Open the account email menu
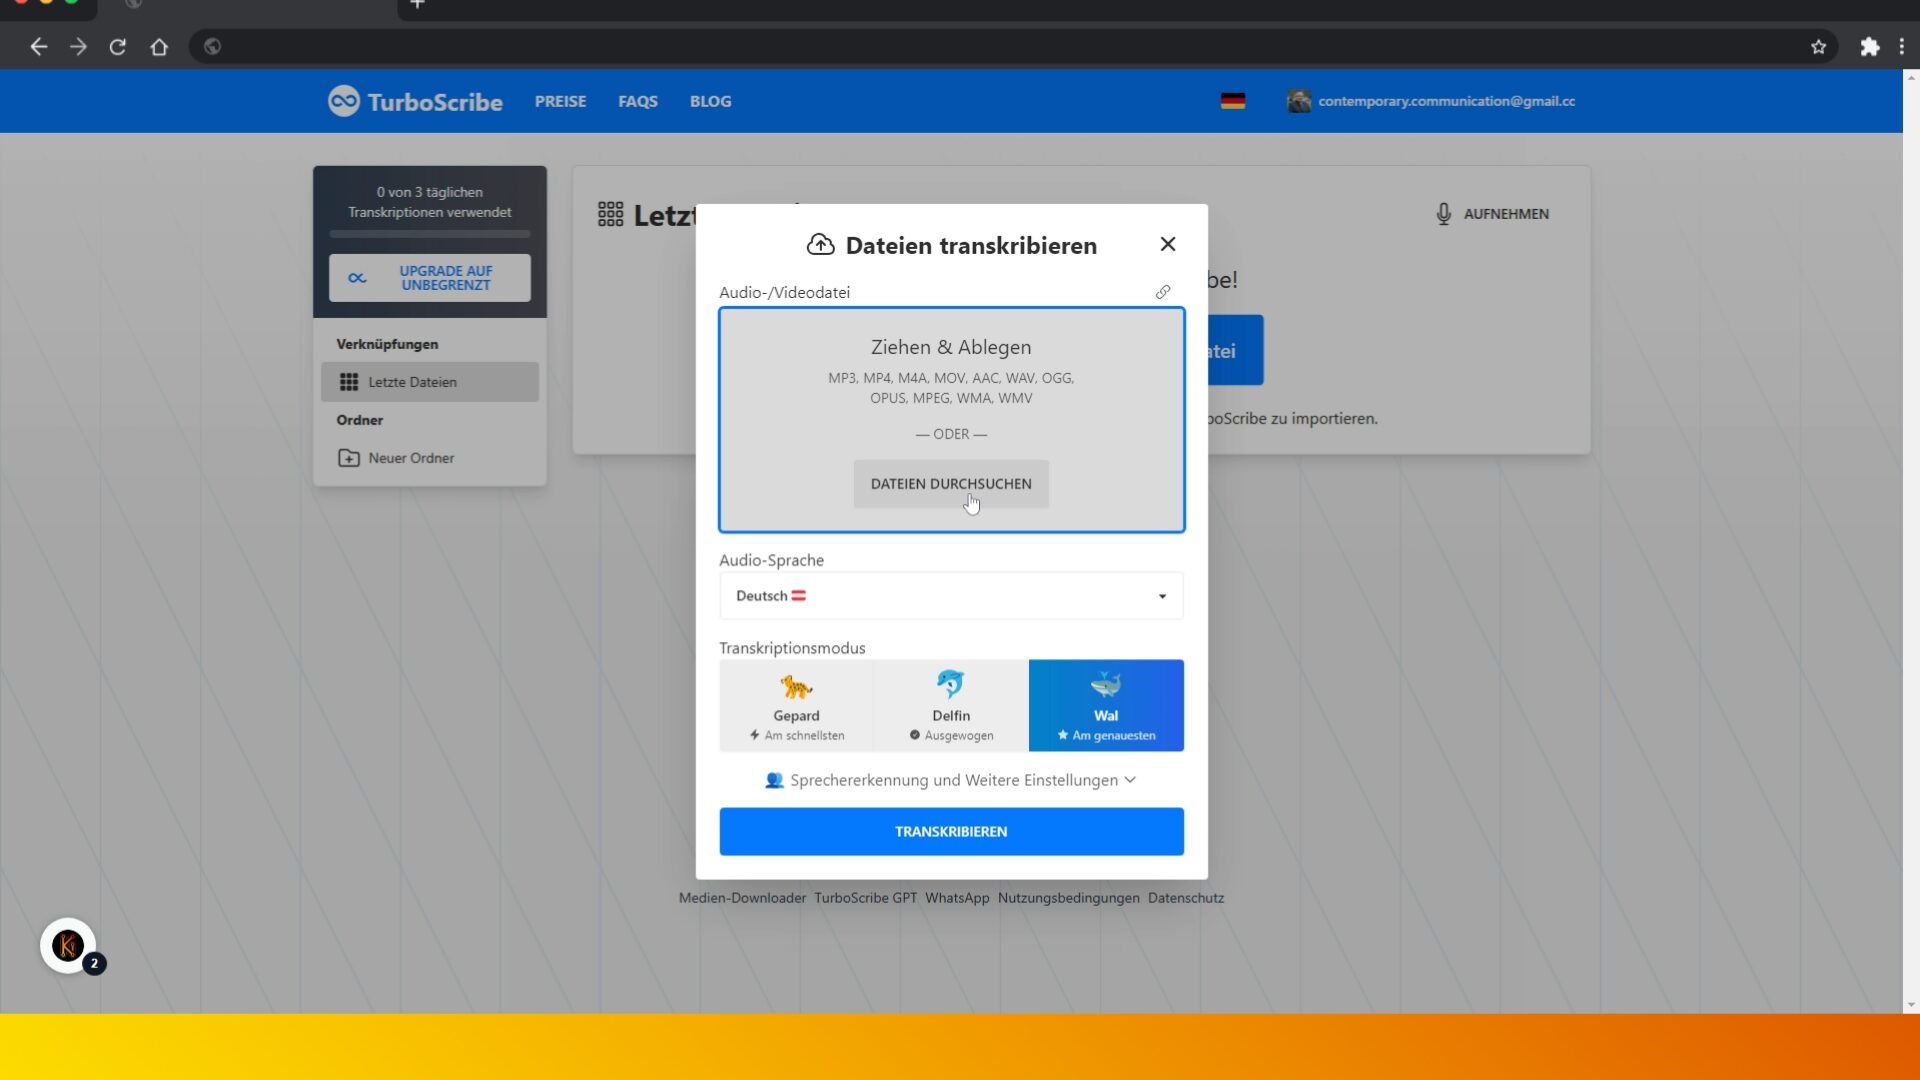The image size is (1920, 1080). (1446, 101)
